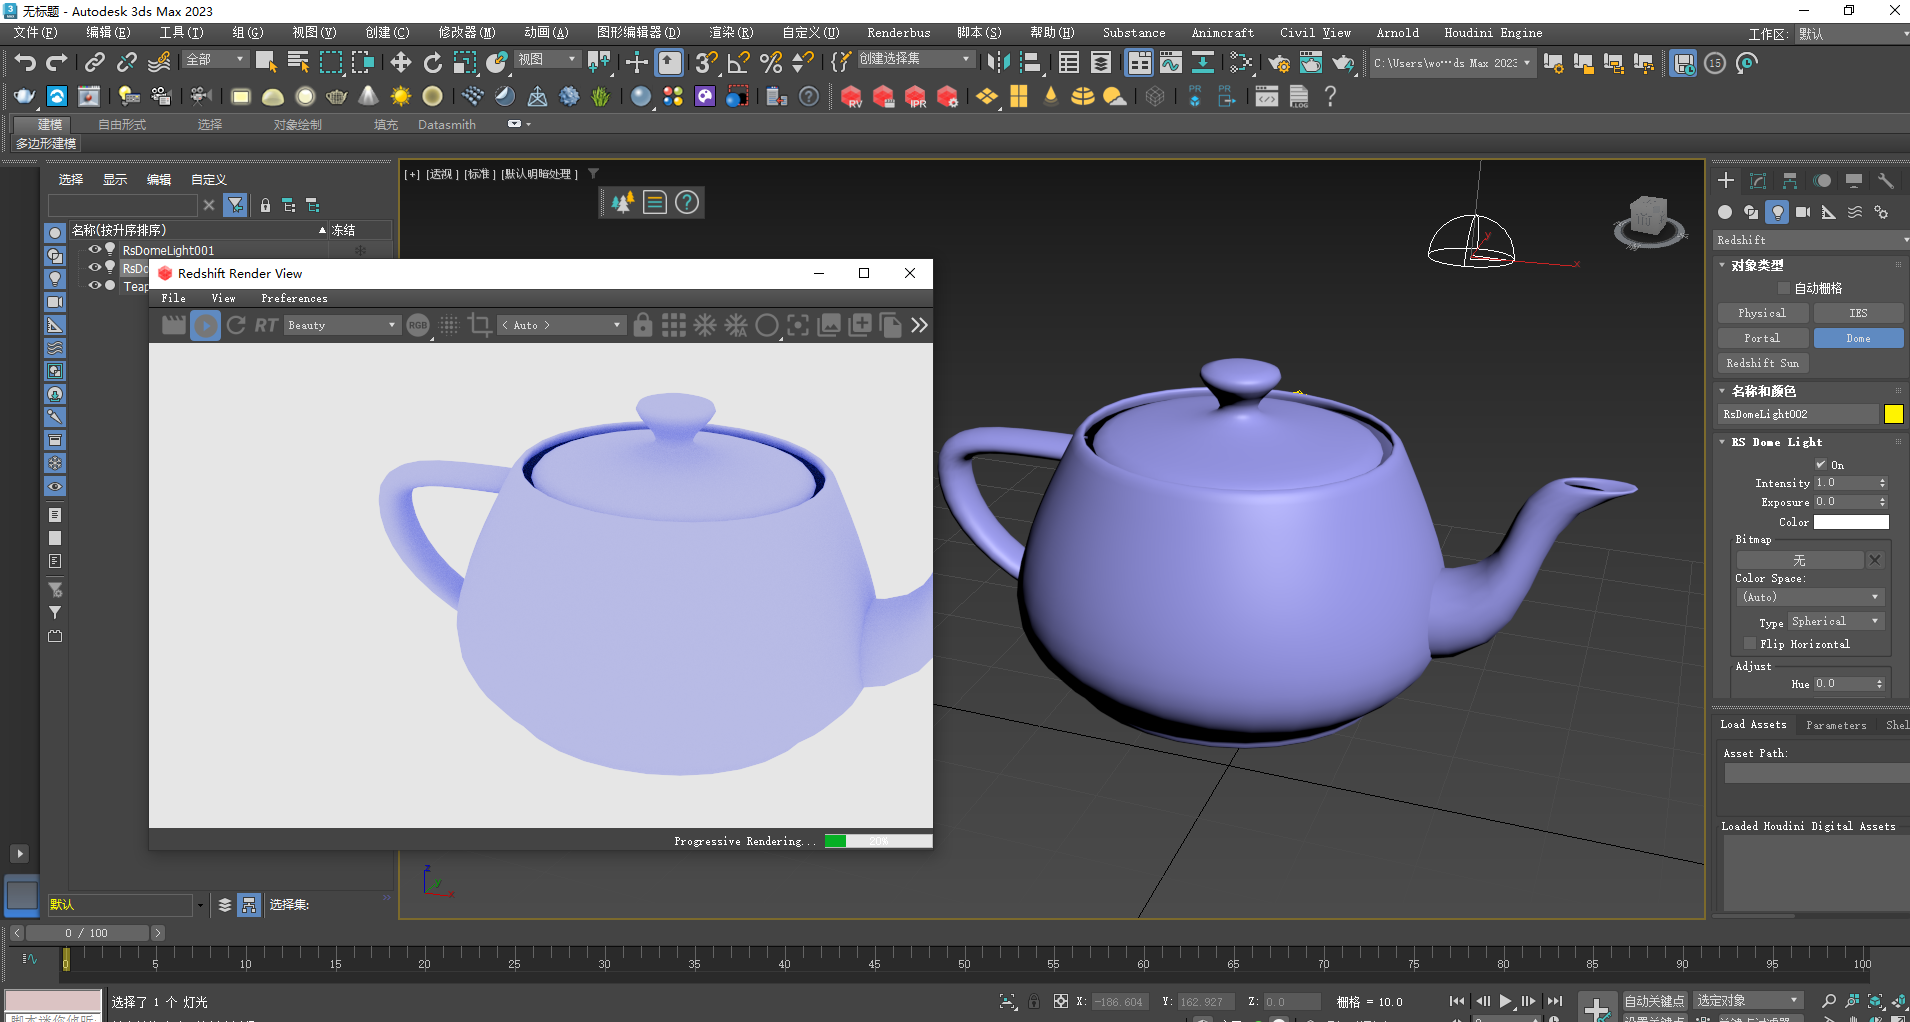Open the Preferences menu in Render View

294,298
